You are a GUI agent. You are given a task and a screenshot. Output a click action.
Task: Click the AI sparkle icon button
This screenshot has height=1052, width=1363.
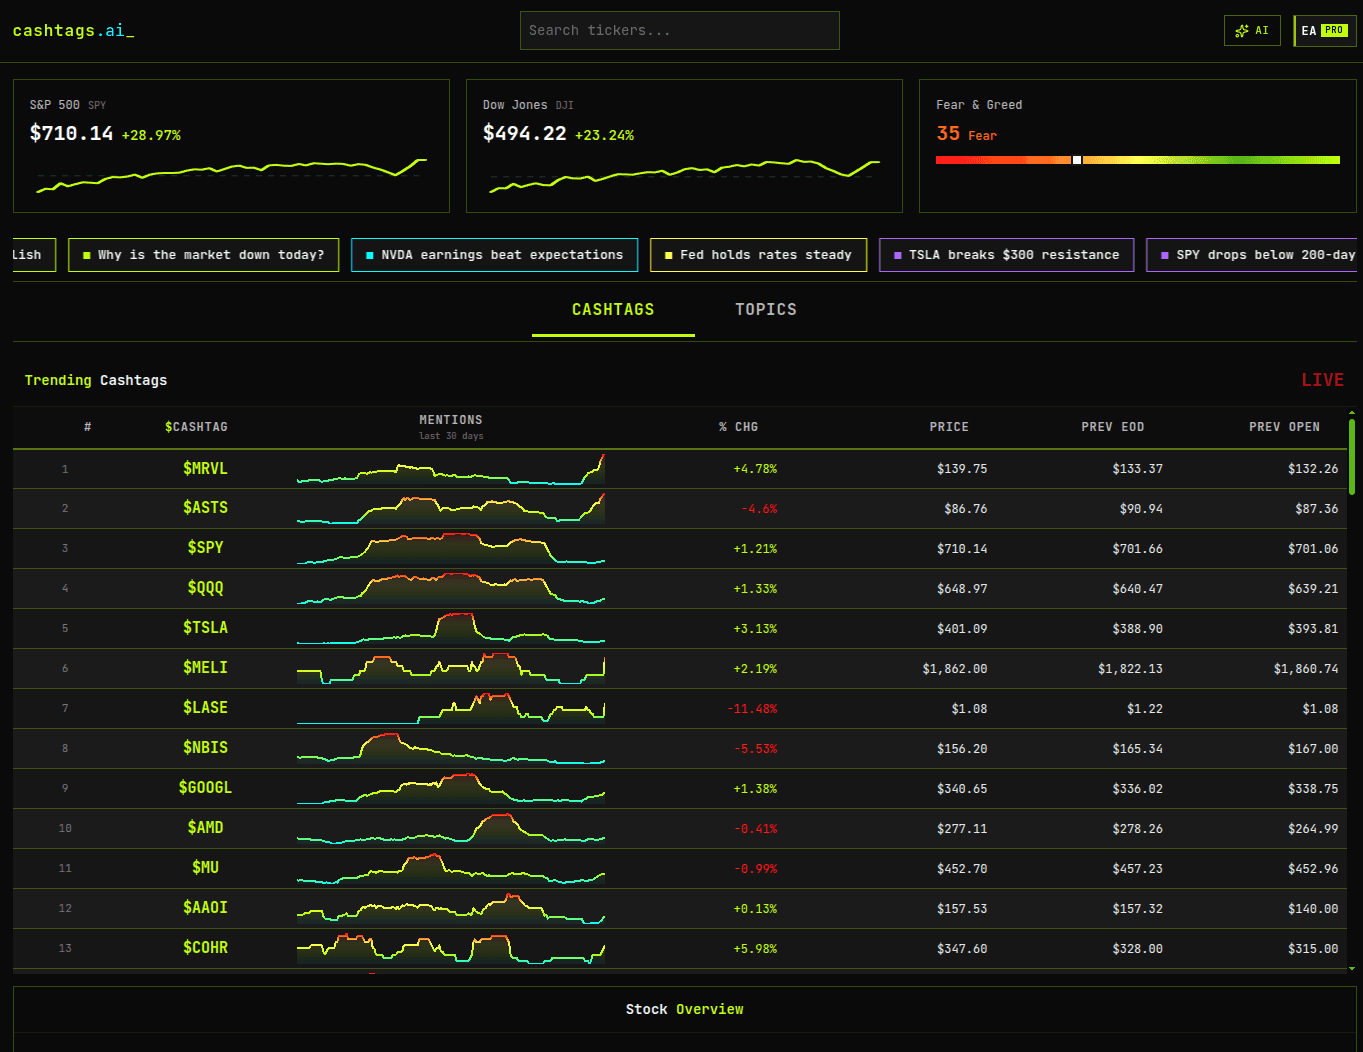click(1252, 31)
